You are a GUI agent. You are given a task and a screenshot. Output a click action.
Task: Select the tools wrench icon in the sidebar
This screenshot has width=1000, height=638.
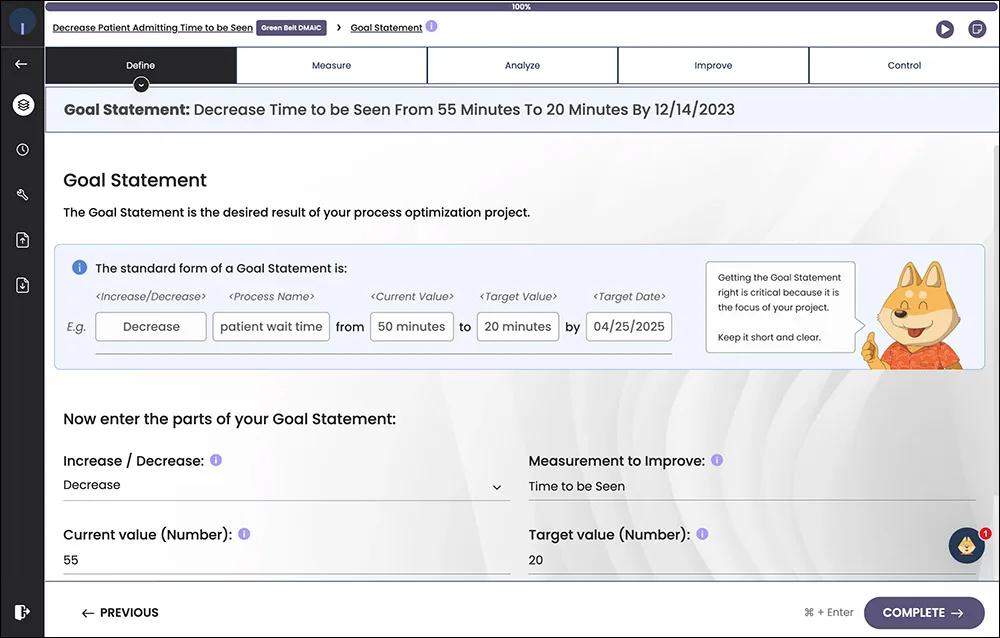[x=21, y=194]
